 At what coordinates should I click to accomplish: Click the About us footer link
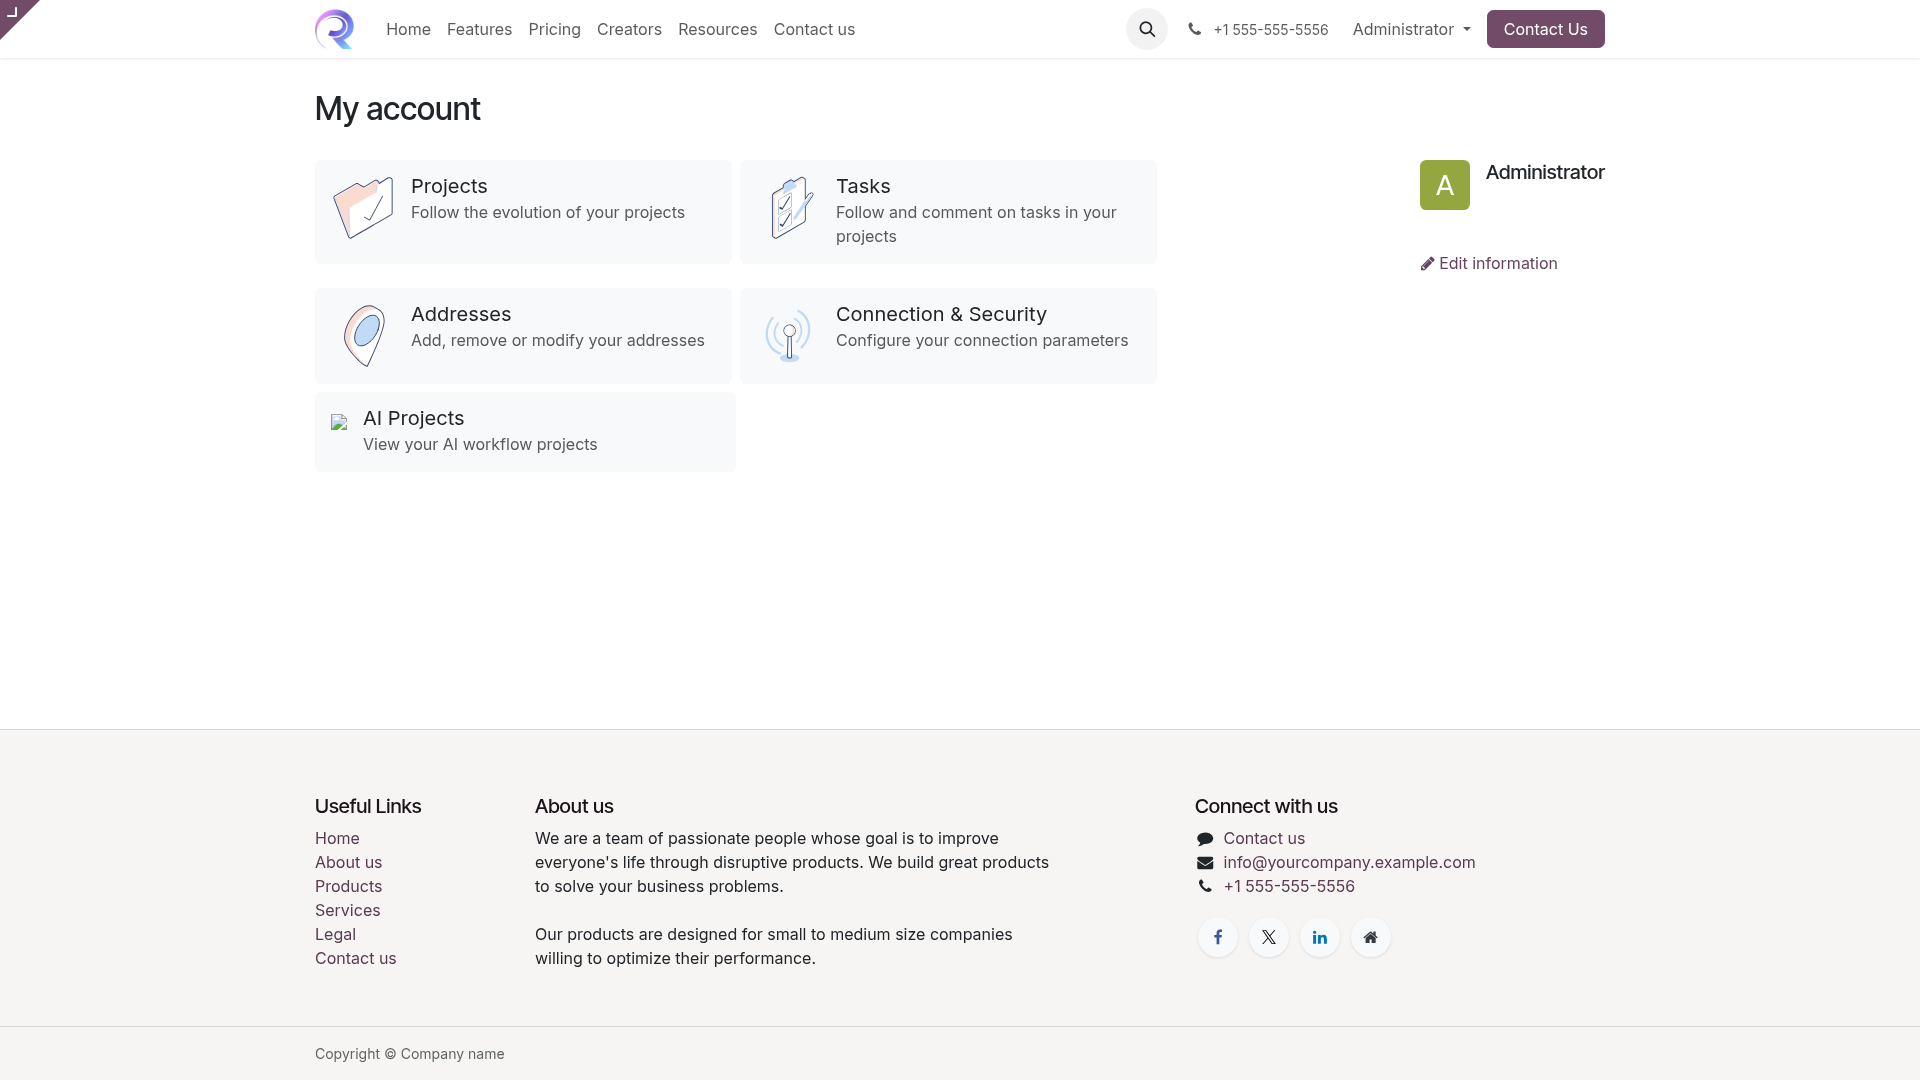348,862
